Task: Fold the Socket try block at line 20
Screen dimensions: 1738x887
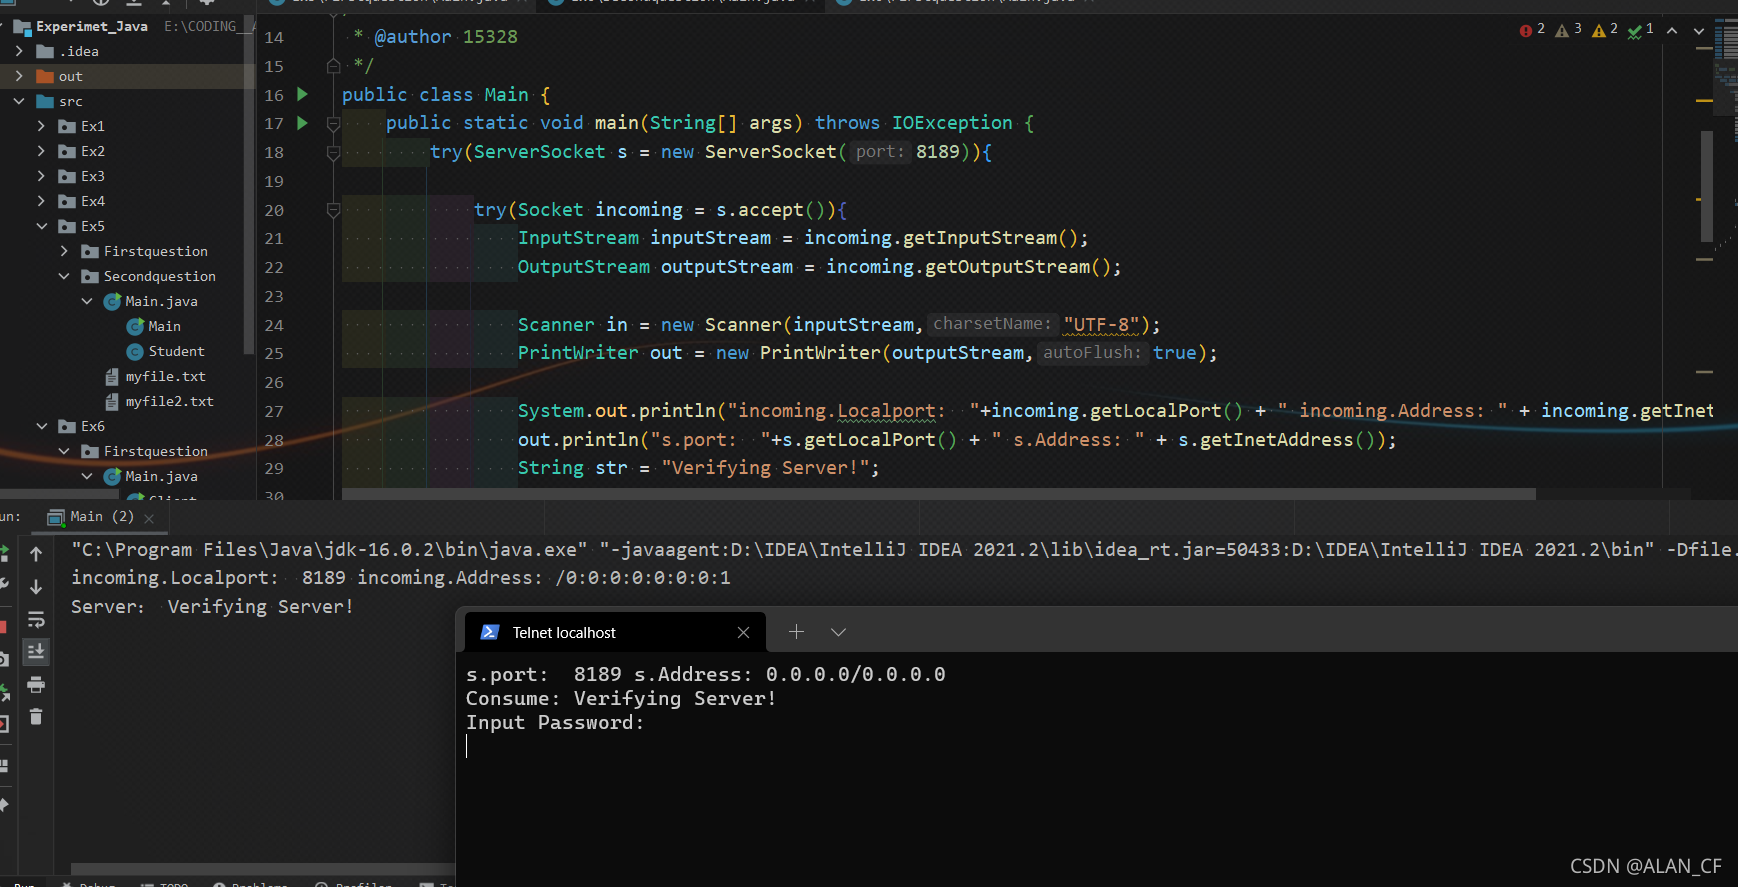Action: [x=333, y=211]
